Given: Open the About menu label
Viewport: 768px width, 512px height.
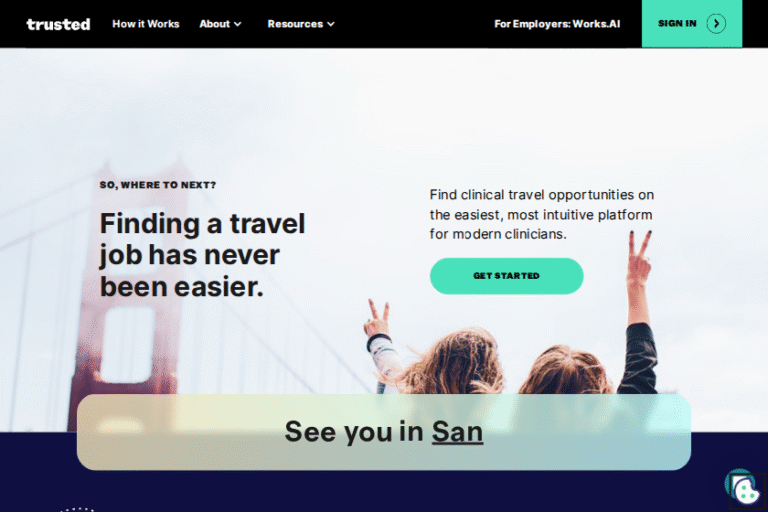Looking at the screenshot, I should pyautogui.click(x=215, y=24).
